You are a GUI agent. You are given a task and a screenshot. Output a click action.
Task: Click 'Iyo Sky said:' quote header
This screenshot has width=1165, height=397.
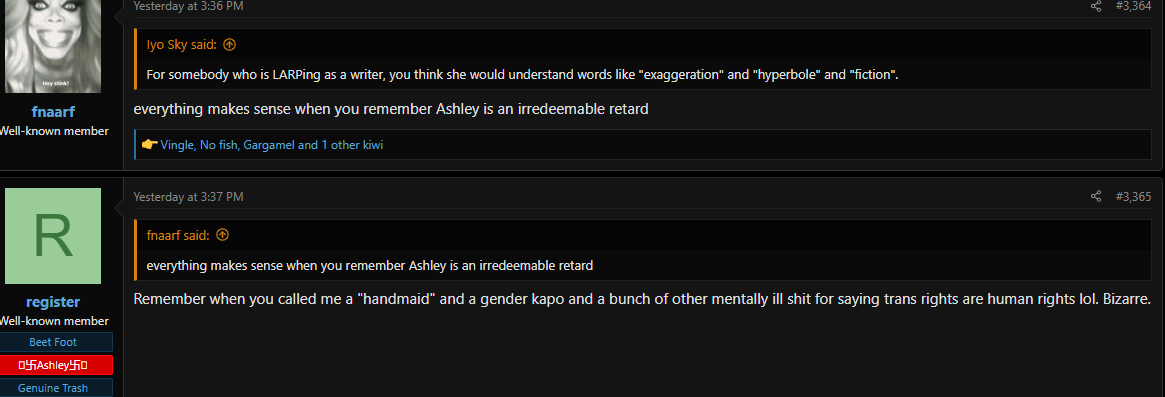click(182, 45)
